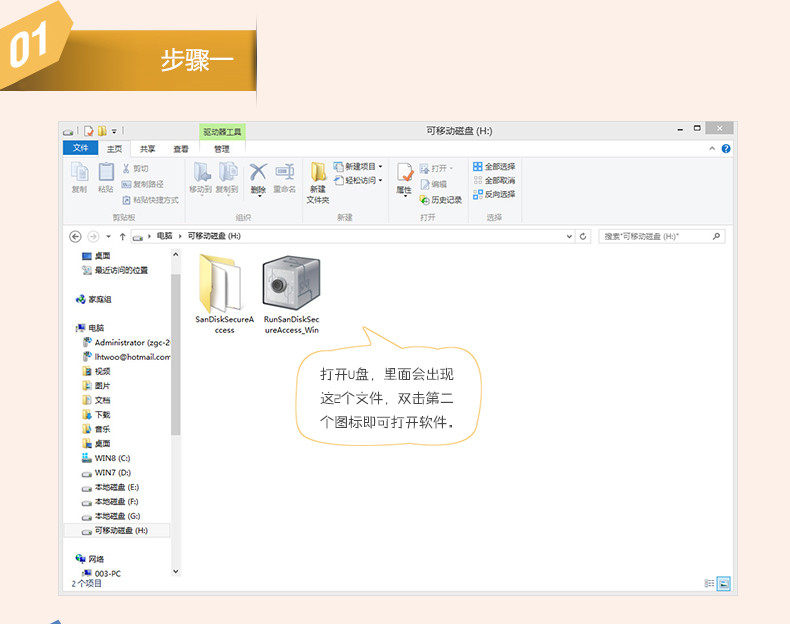Switch to large icons view in status bar
Viewport: 790px width, 624px height.
pos(723,583)
